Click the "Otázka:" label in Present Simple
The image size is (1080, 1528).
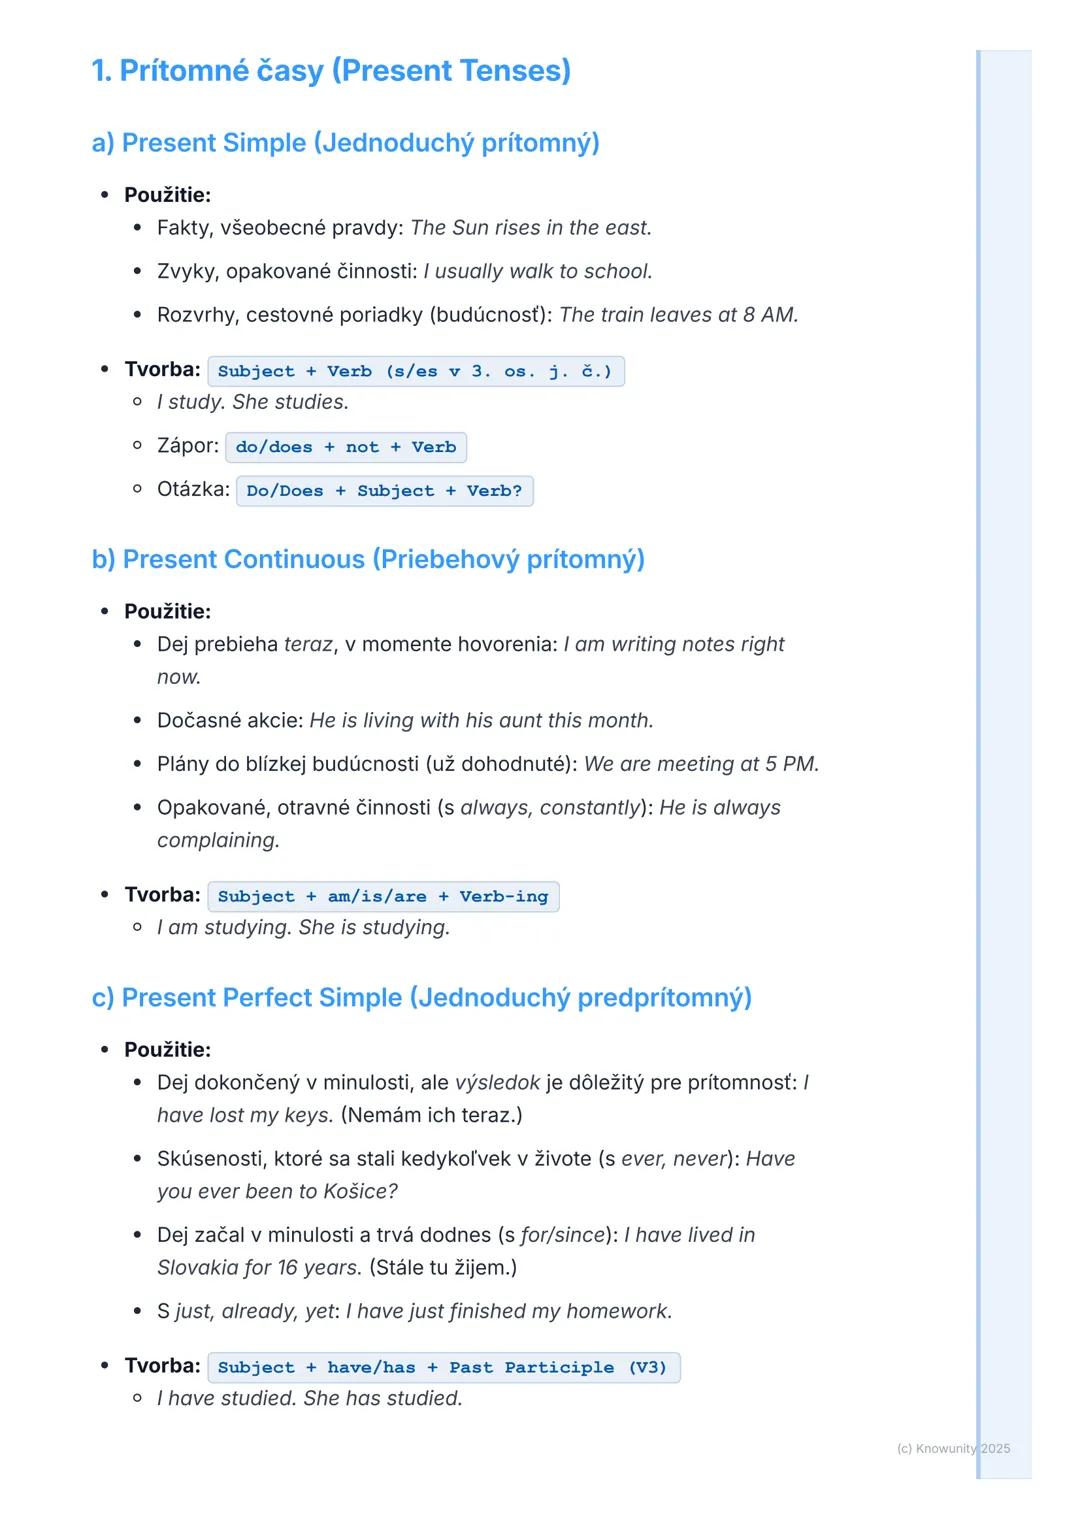(x=193, y=490)
